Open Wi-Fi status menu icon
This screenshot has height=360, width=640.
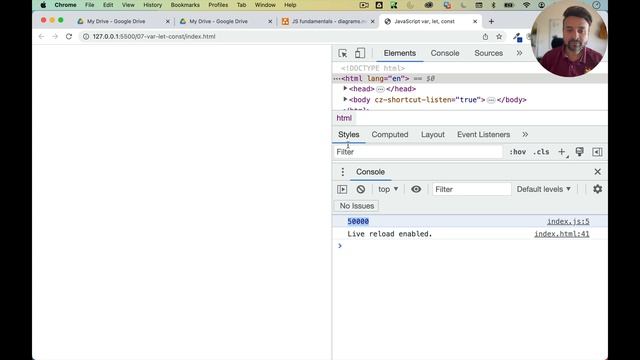(x=527, y=5)
